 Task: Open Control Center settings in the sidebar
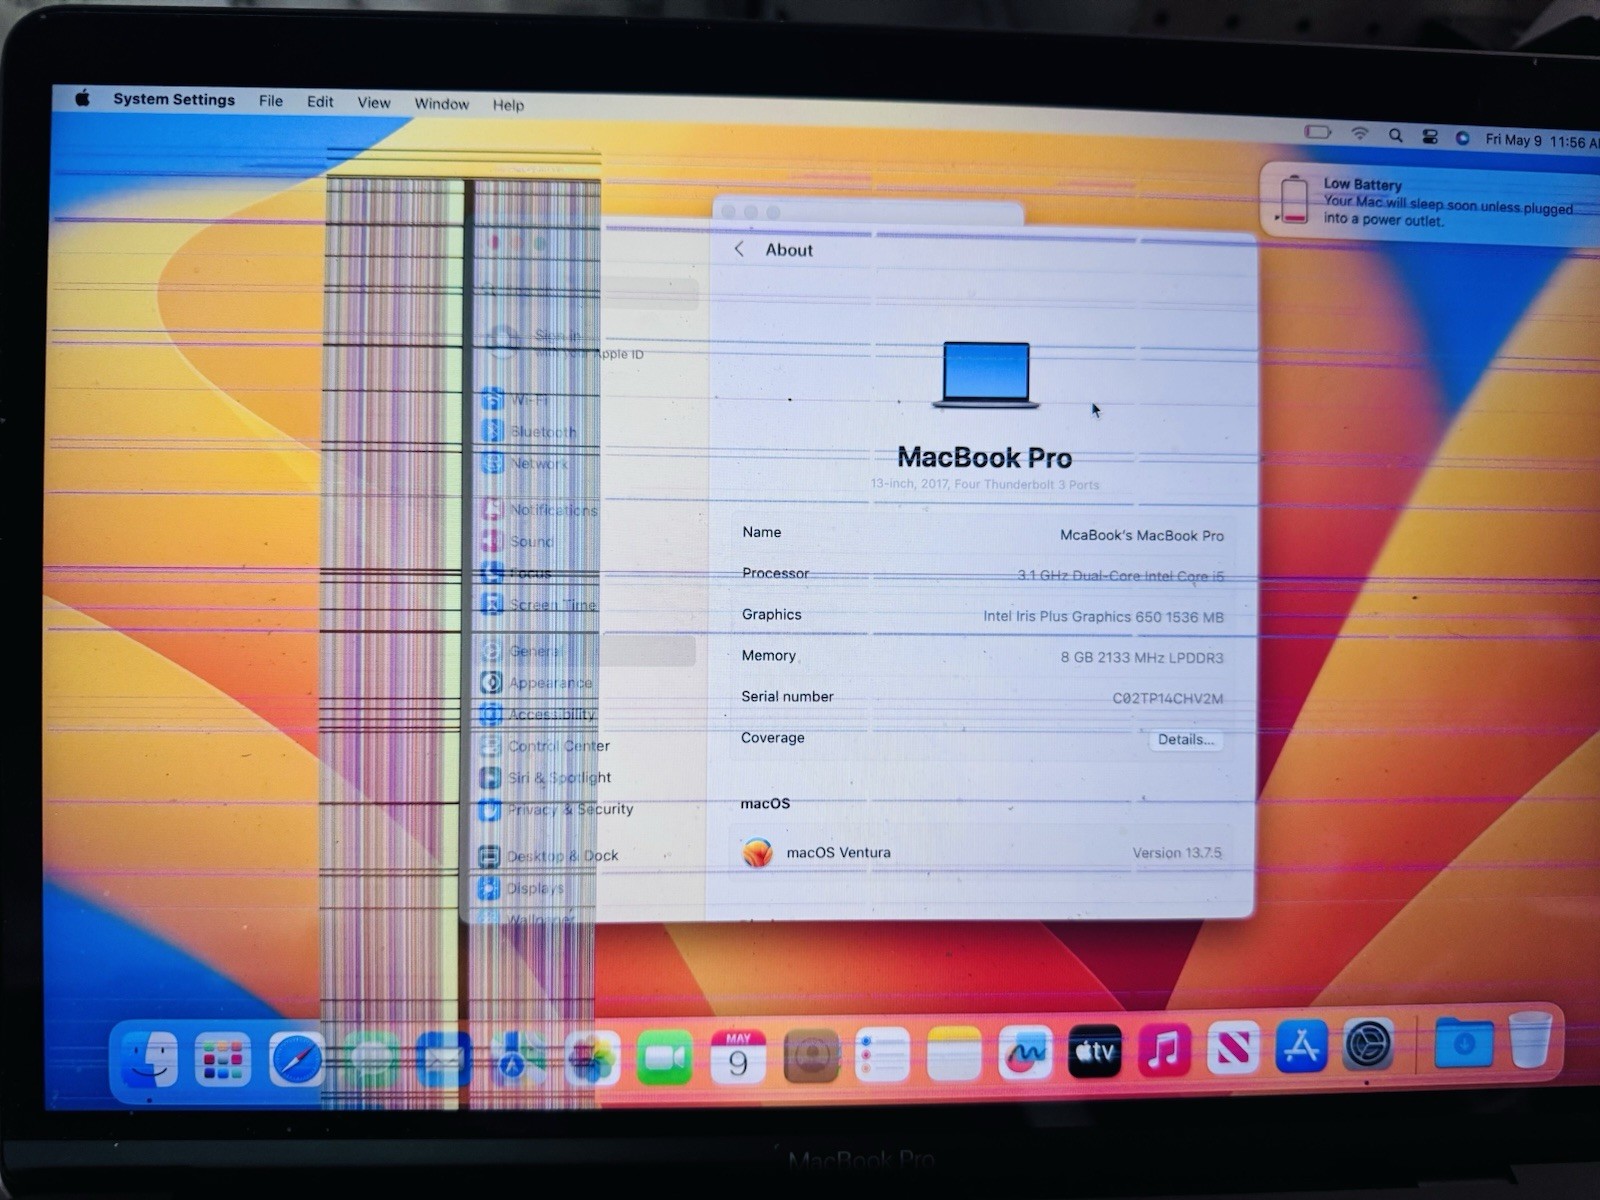(x=545, y=746)
